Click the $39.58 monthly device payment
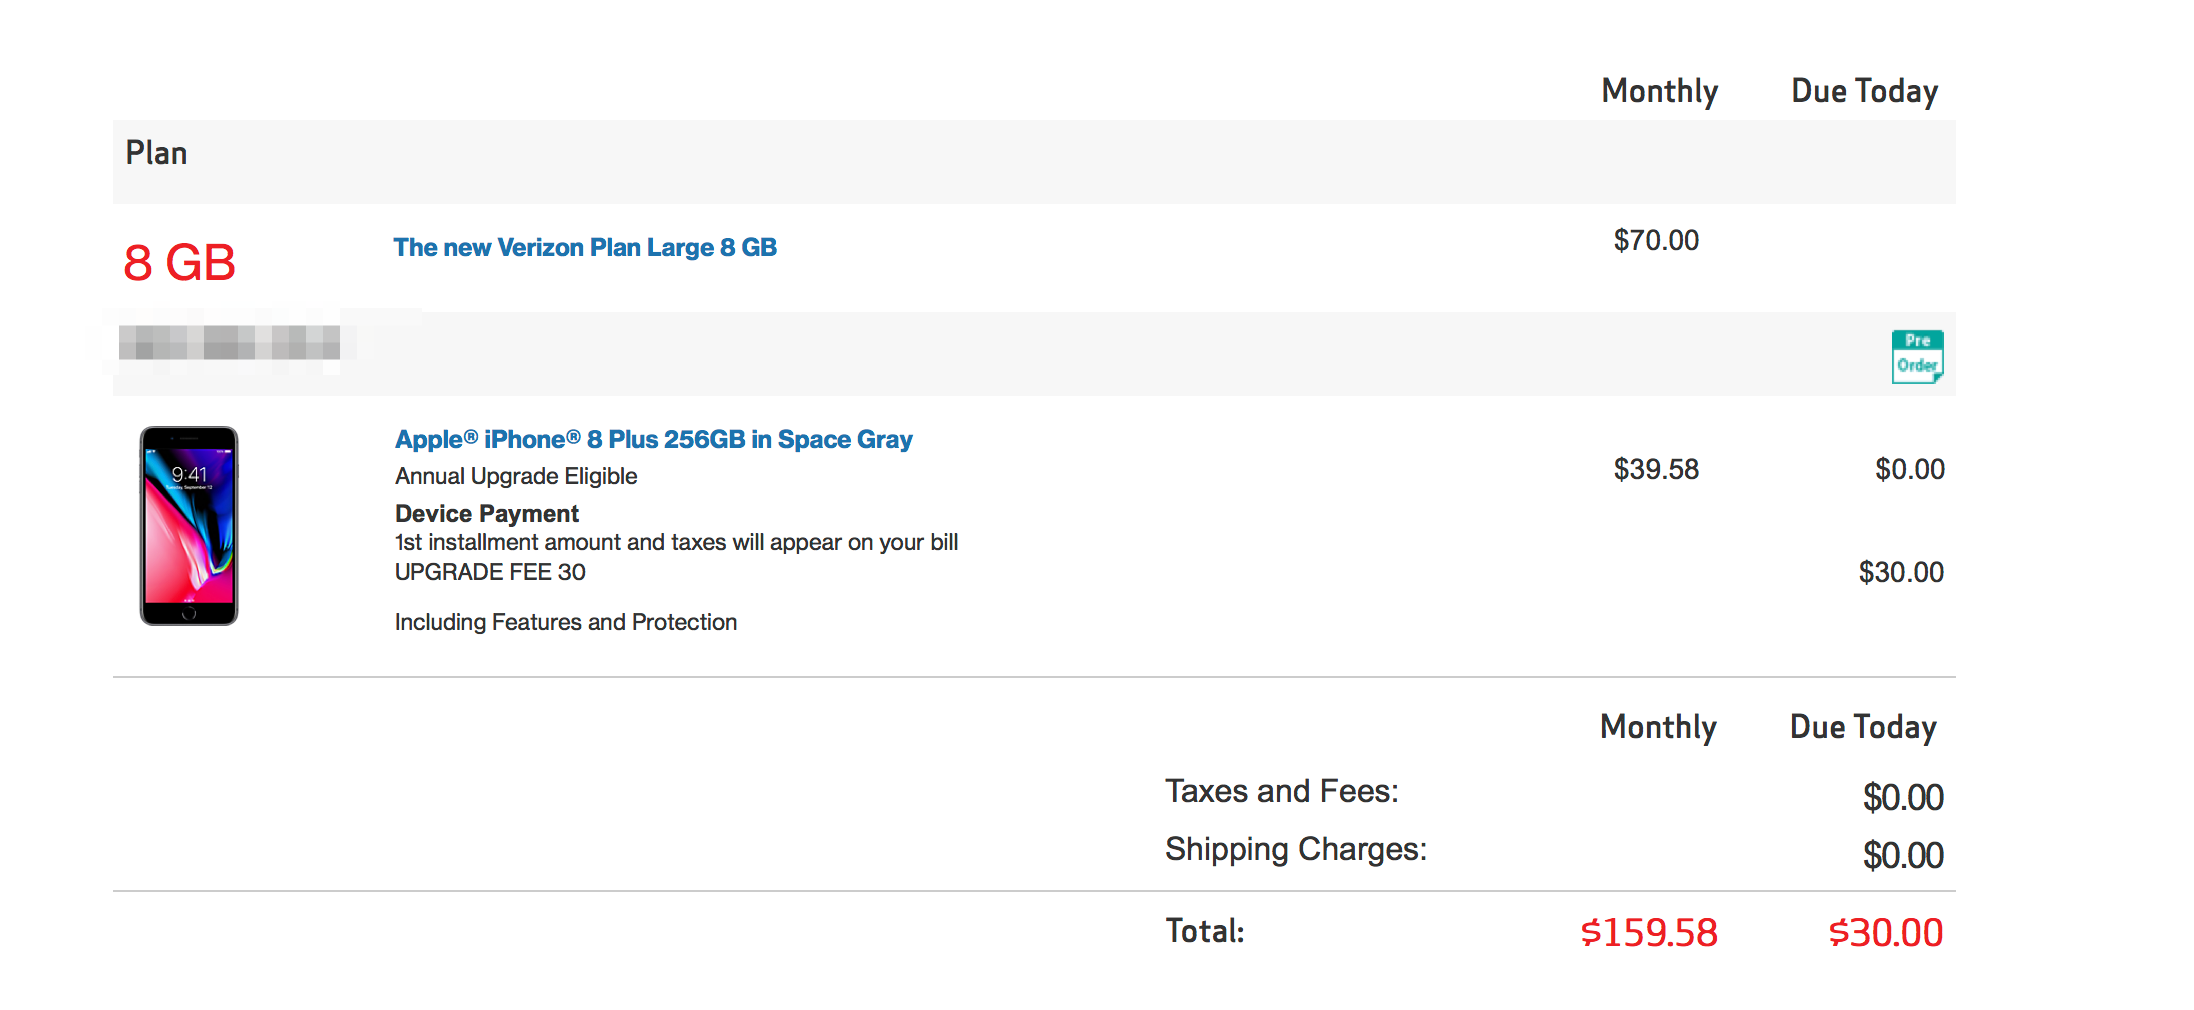This screenshot has width=2194, height=1010. [1656, 469]
